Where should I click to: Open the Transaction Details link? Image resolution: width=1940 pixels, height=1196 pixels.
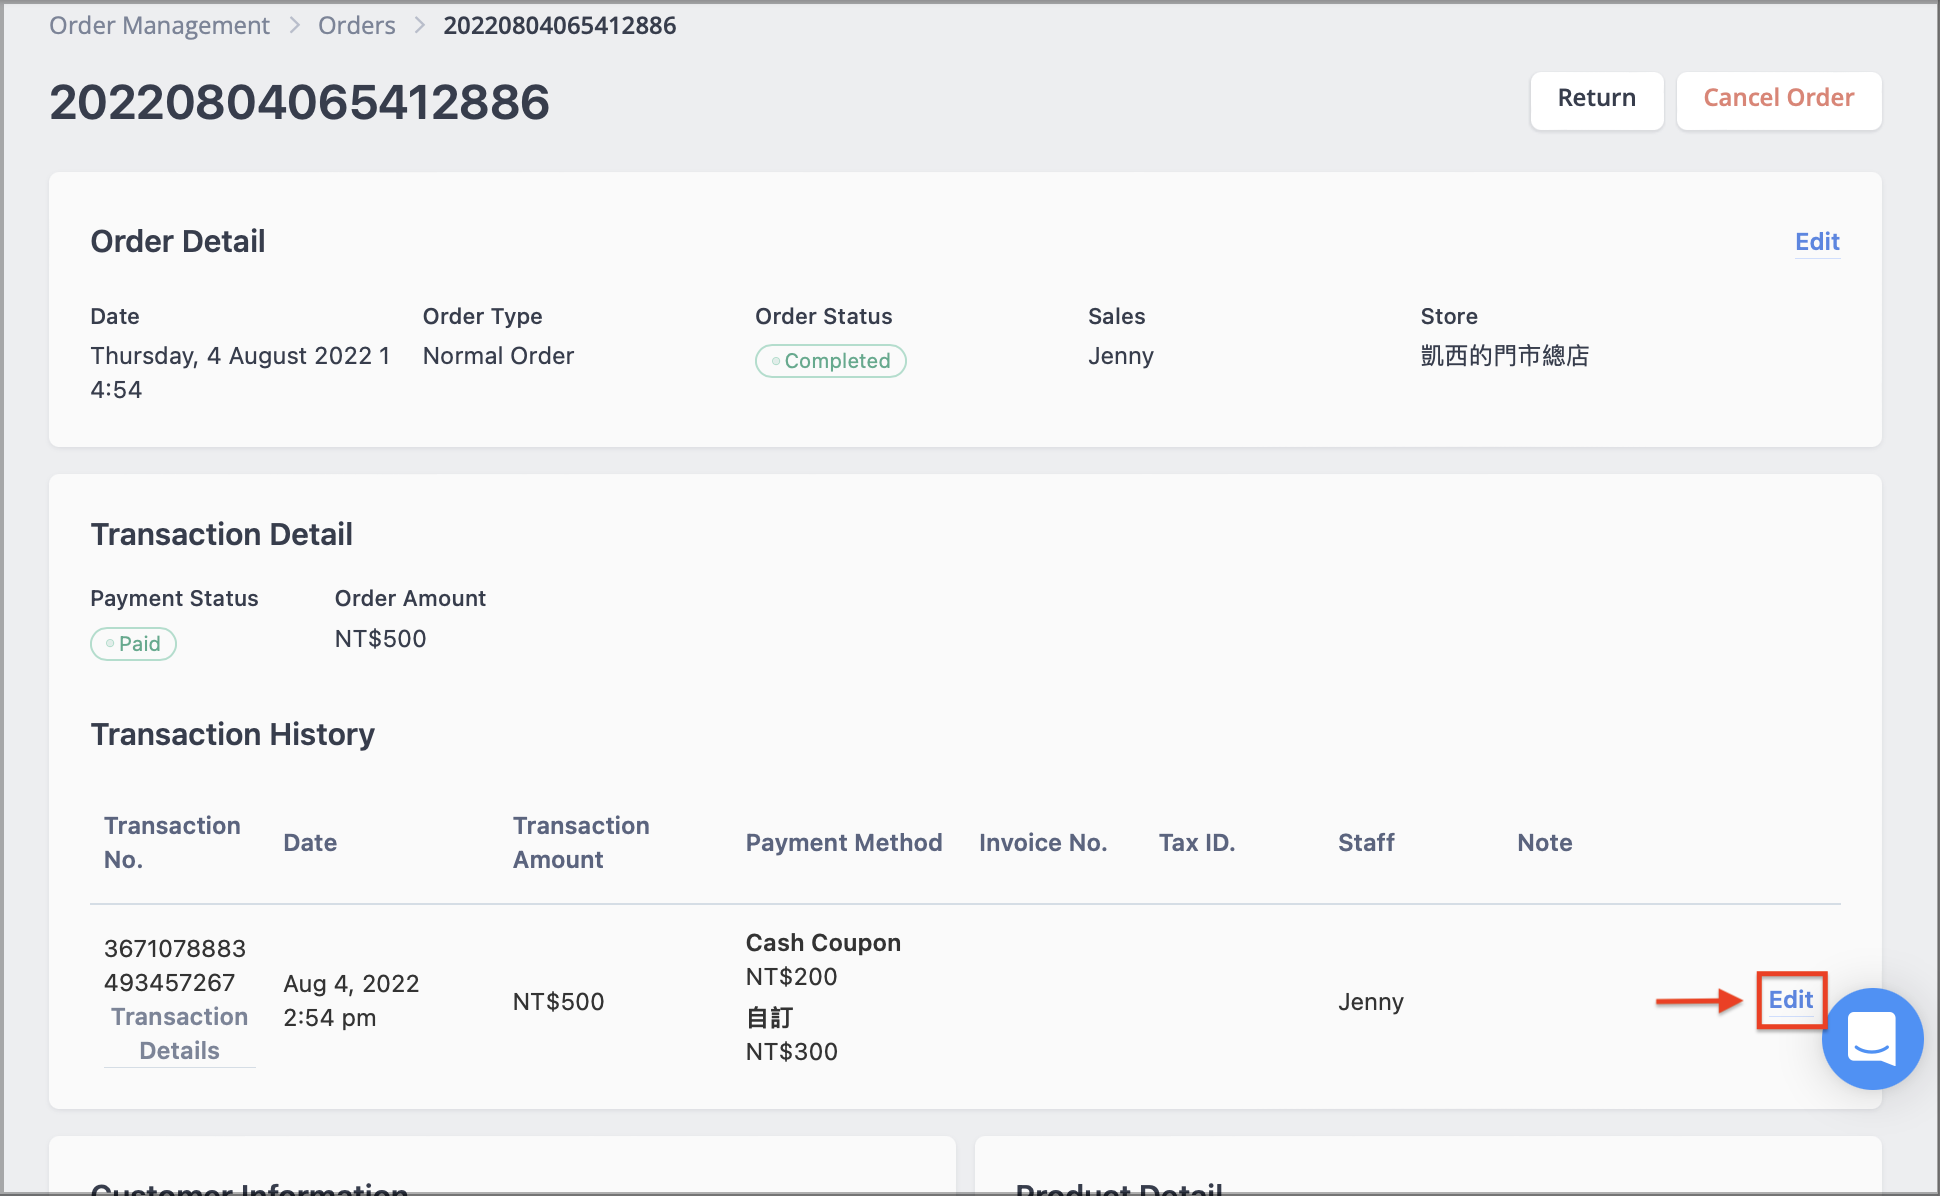[x=180, y=1034]
